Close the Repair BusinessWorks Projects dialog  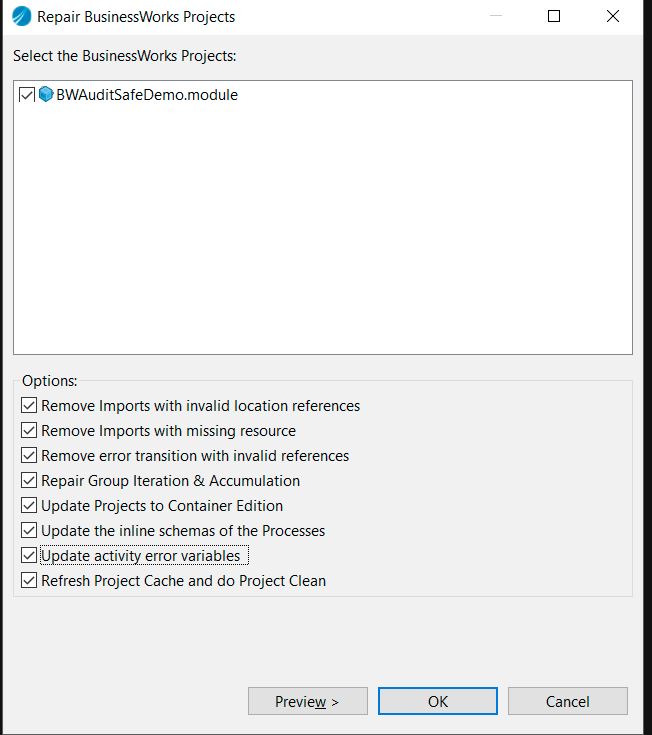613,16
